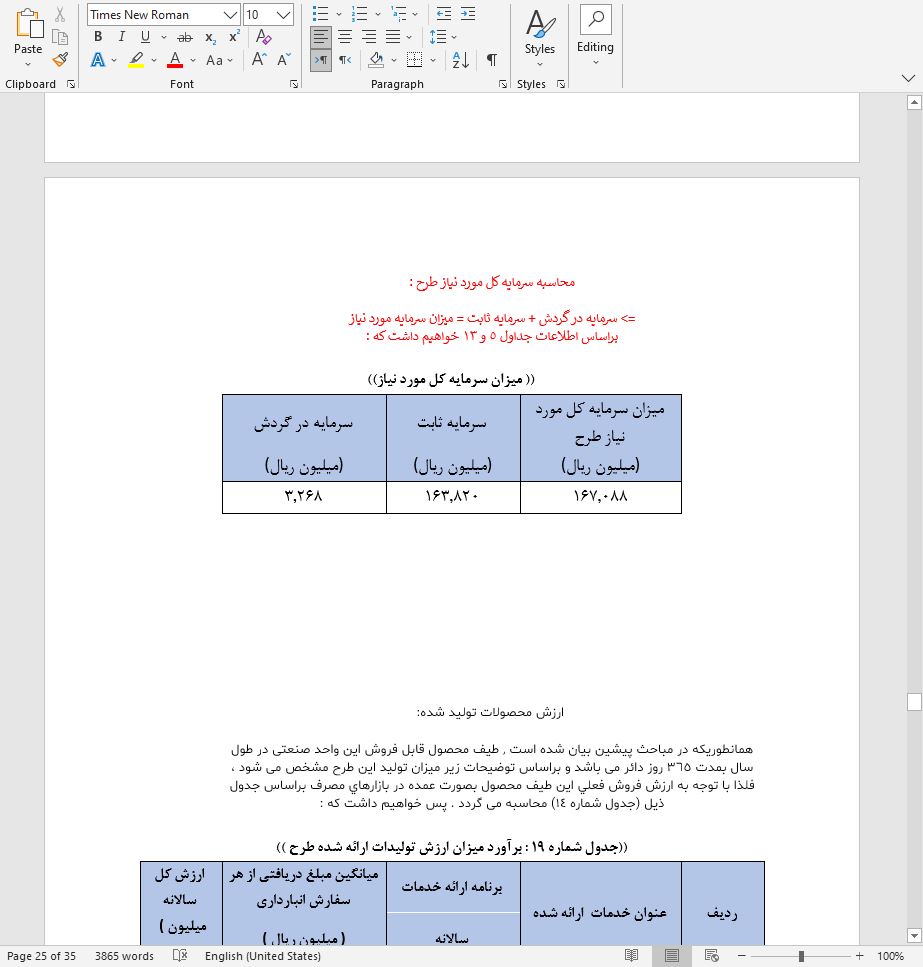Toggle italic formatting
923x967 pixels.
coord(120,37)
